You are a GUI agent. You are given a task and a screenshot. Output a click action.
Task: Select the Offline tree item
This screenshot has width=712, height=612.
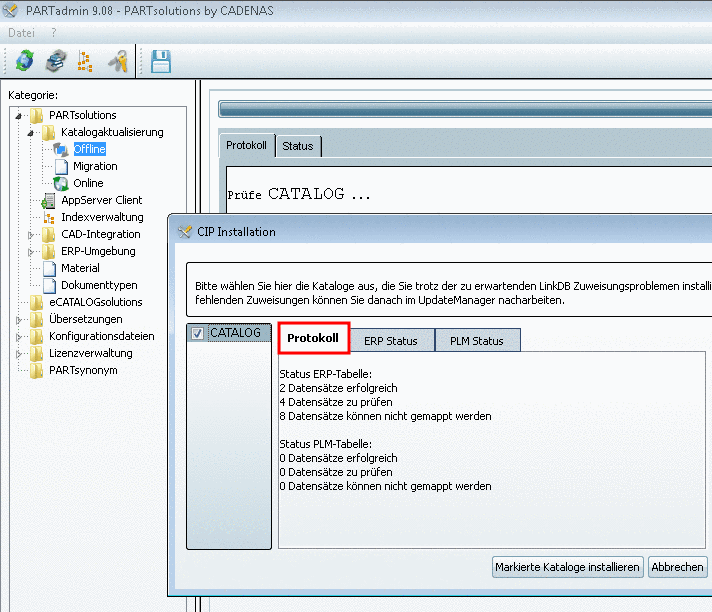90,149
